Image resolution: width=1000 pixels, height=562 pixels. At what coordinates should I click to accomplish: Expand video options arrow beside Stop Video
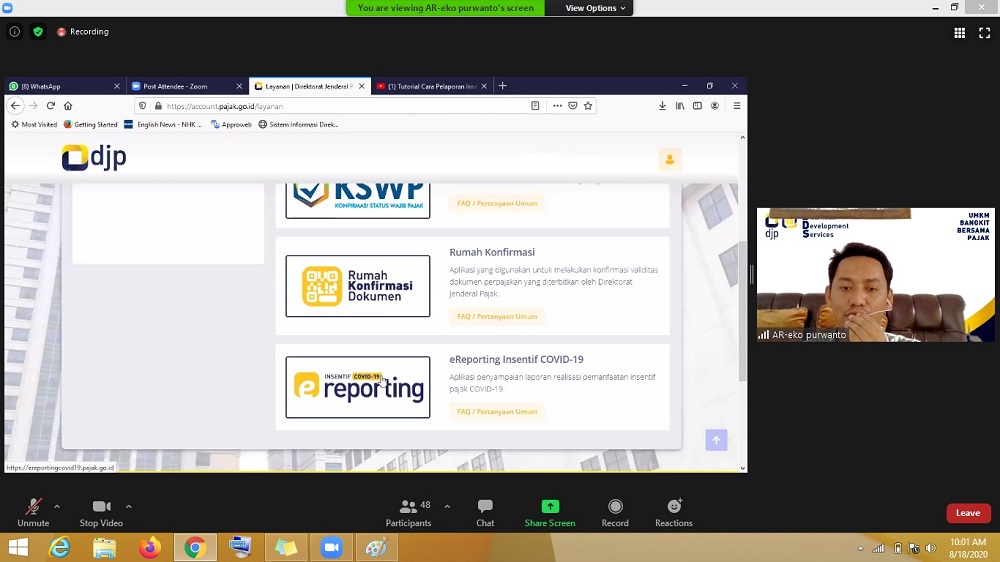pyautogui.click(x=128, y=507)
